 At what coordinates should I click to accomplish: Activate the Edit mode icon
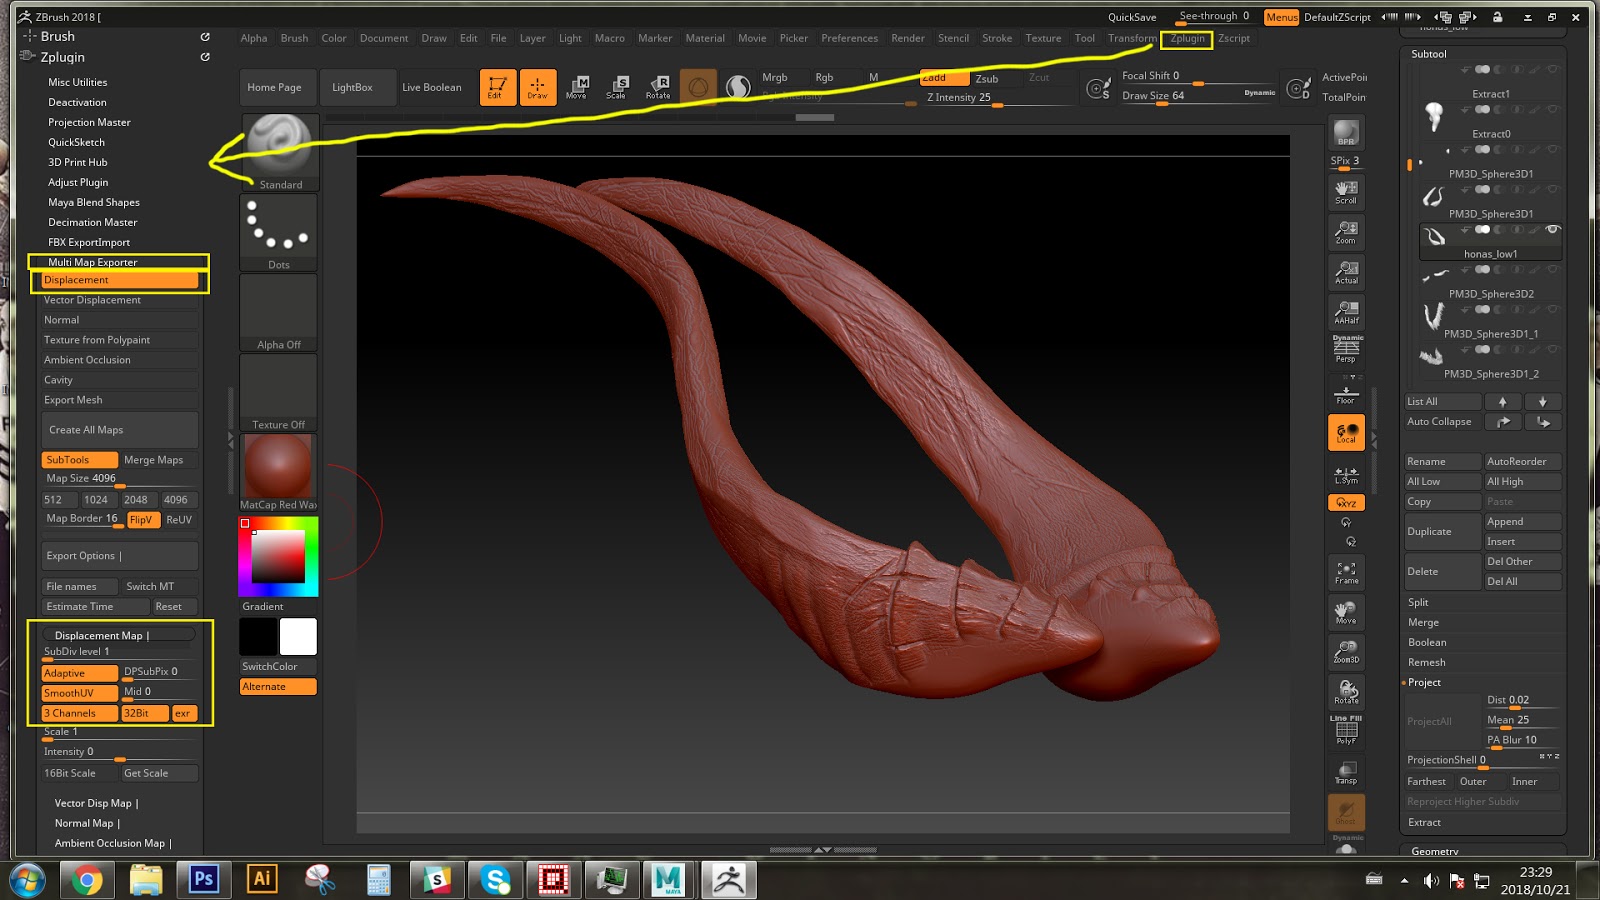pos(497,87)
